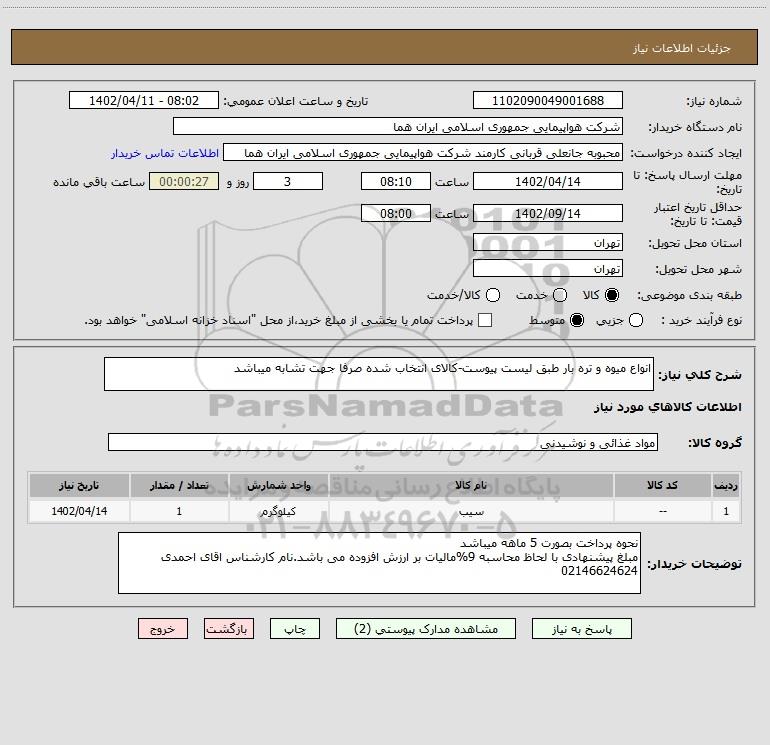Select the کالا/خدمت radio option
770x745 pixels.
click(x=493, y=295)
